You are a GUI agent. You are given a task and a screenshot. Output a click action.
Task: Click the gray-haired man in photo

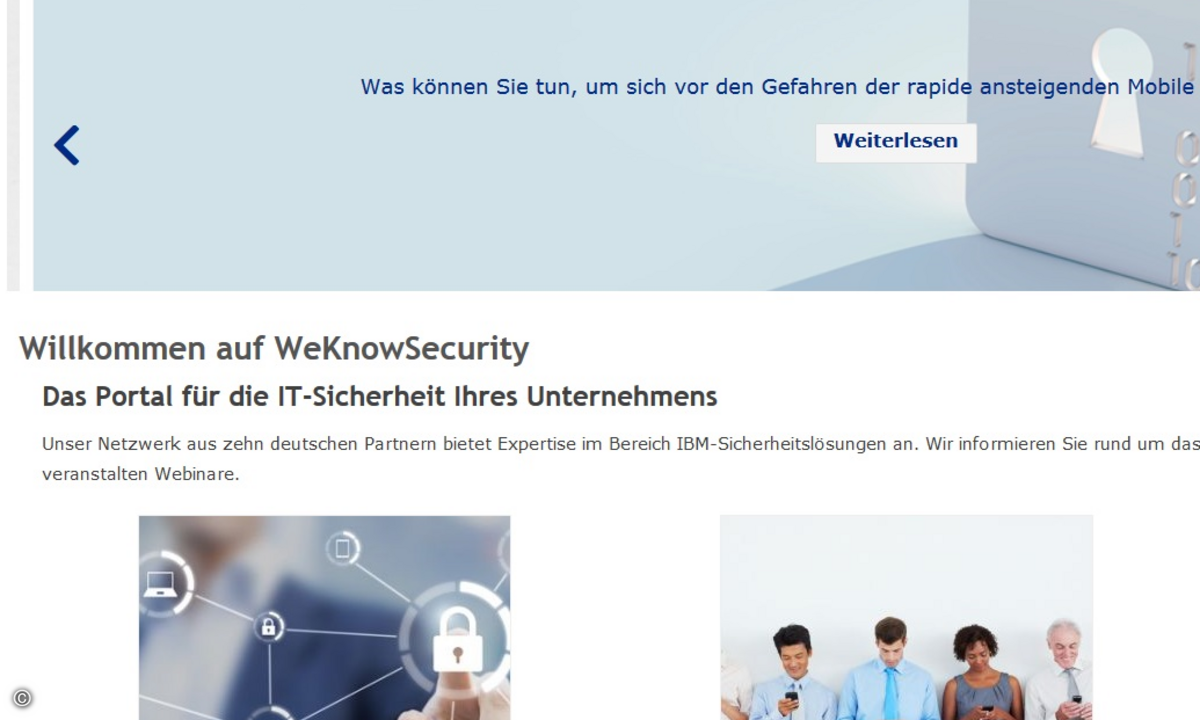[1060, 670]
